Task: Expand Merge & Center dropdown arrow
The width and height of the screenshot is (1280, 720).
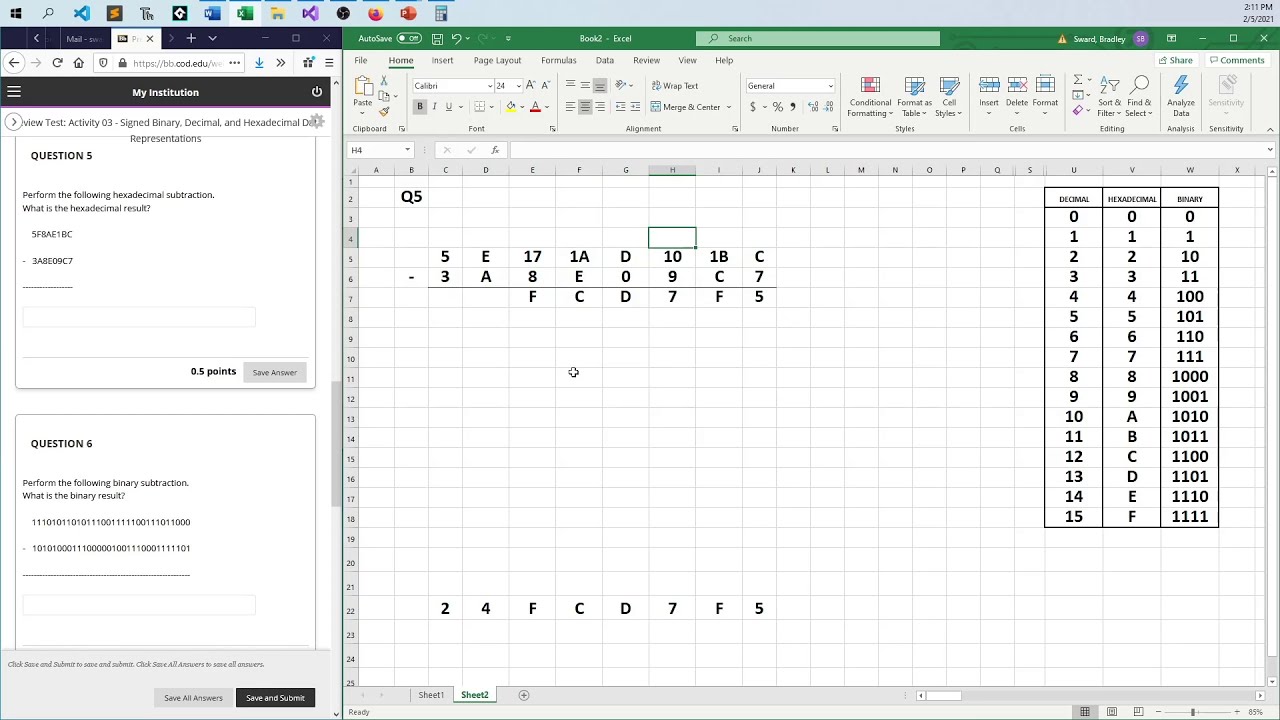Action: [728, 107]
